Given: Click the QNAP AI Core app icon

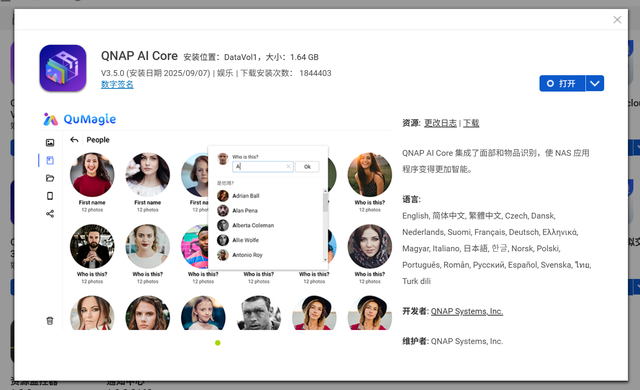Looking at the screenshot, I should point(63,68).
